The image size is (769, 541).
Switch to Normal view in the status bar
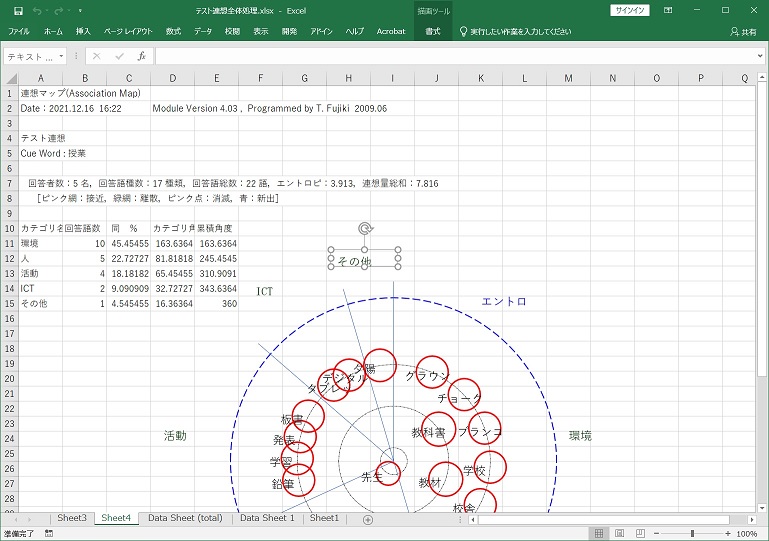point(599,534)
